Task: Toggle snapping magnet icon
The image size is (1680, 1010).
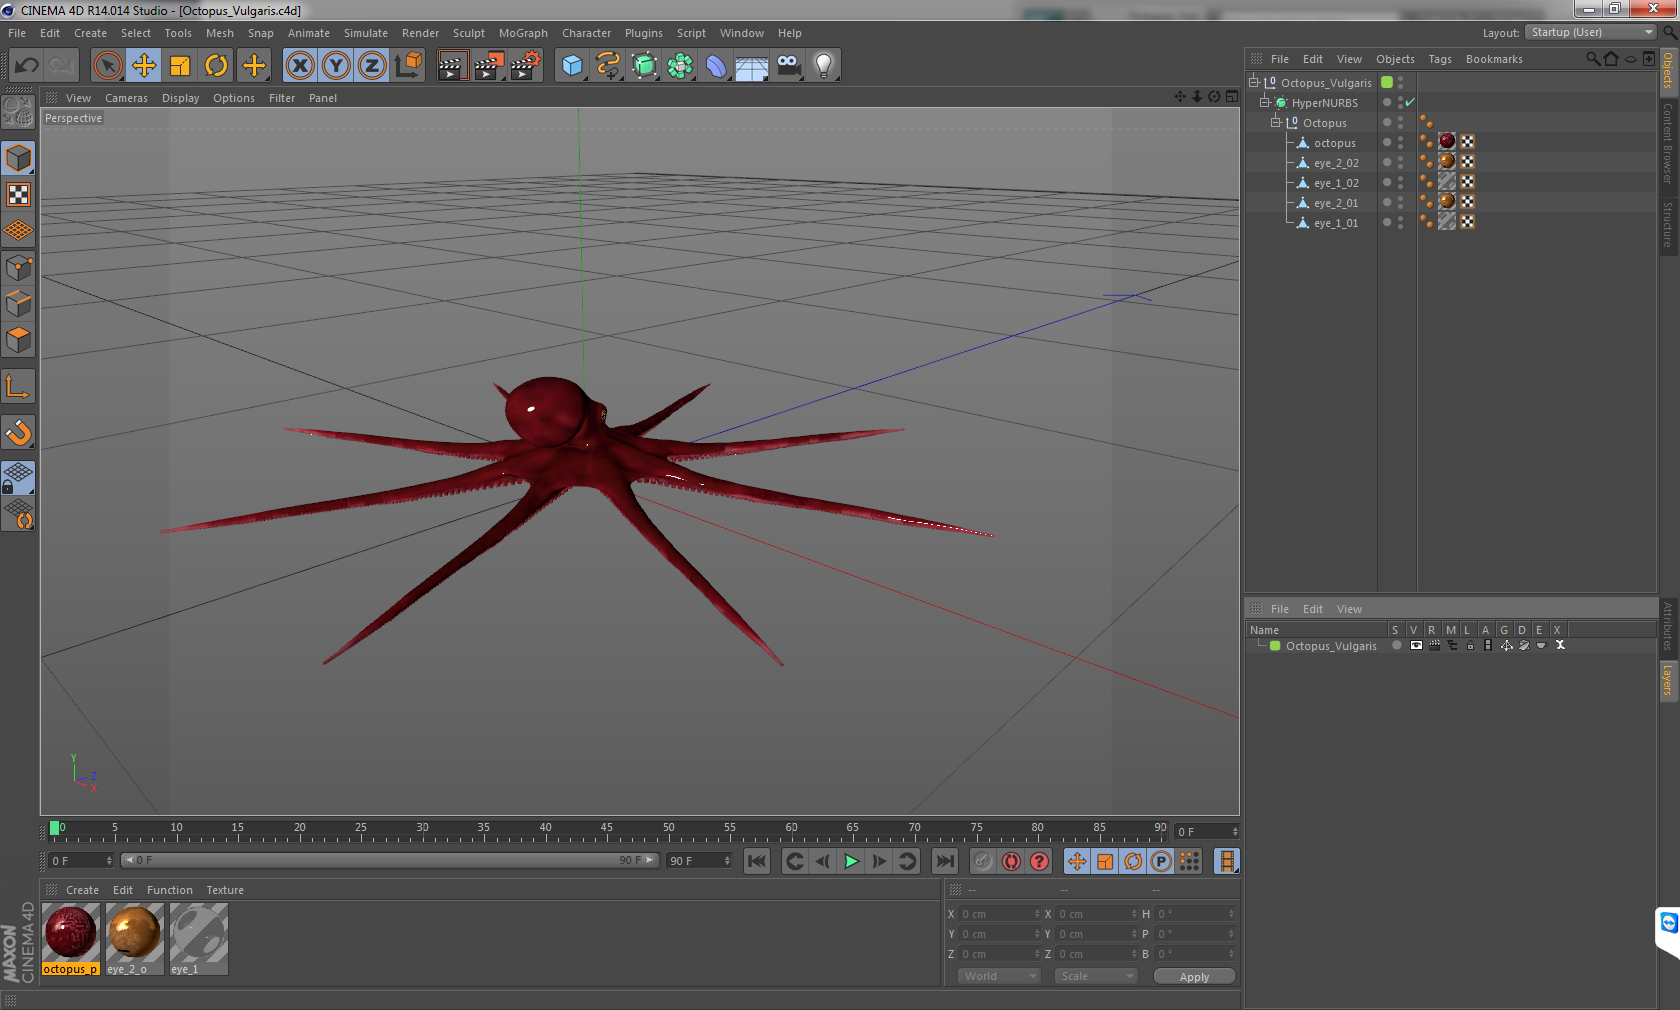Action: (18, 432)
